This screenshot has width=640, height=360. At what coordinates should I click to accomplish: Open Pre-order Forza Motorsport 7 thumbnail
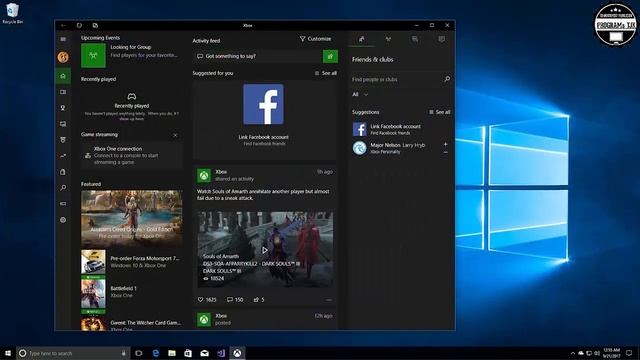pyautogui.click(x=93, y=262)
